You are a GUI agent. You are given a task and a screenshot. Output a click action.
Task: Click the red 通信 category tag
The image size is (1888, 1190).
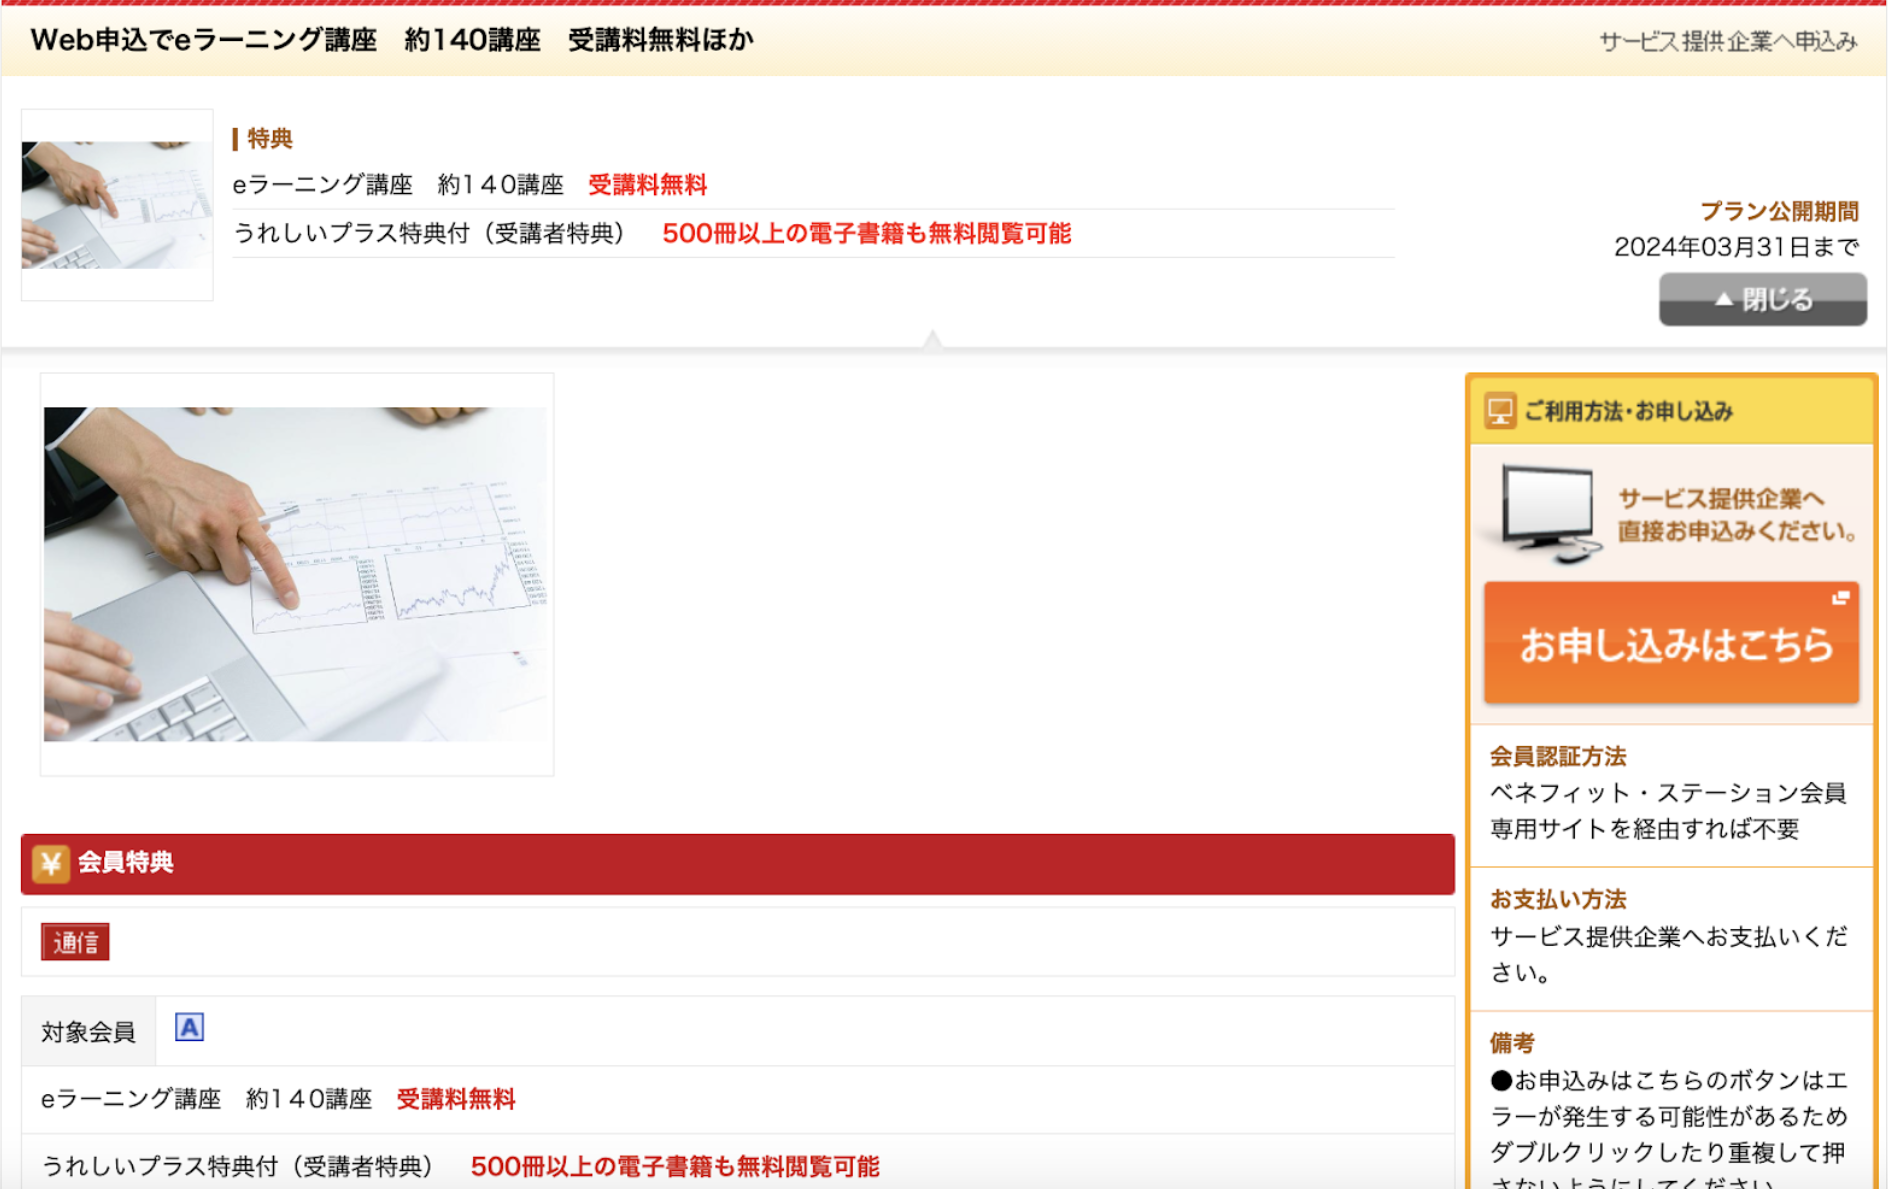(75, 942)
